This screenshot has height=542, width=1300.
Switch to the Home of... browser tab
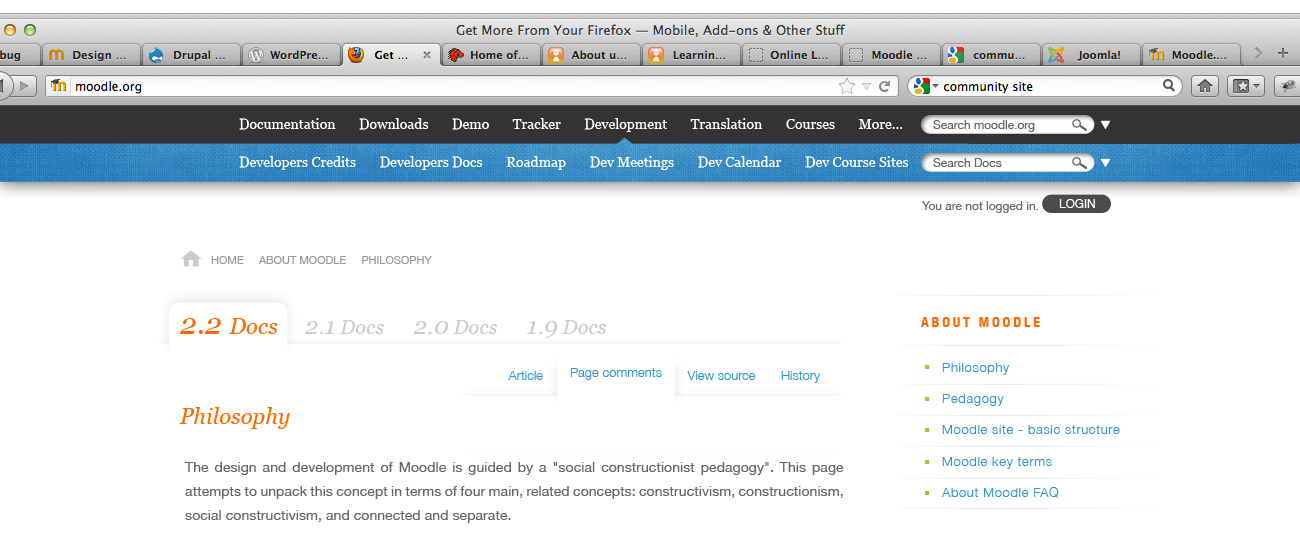point(490,55)
